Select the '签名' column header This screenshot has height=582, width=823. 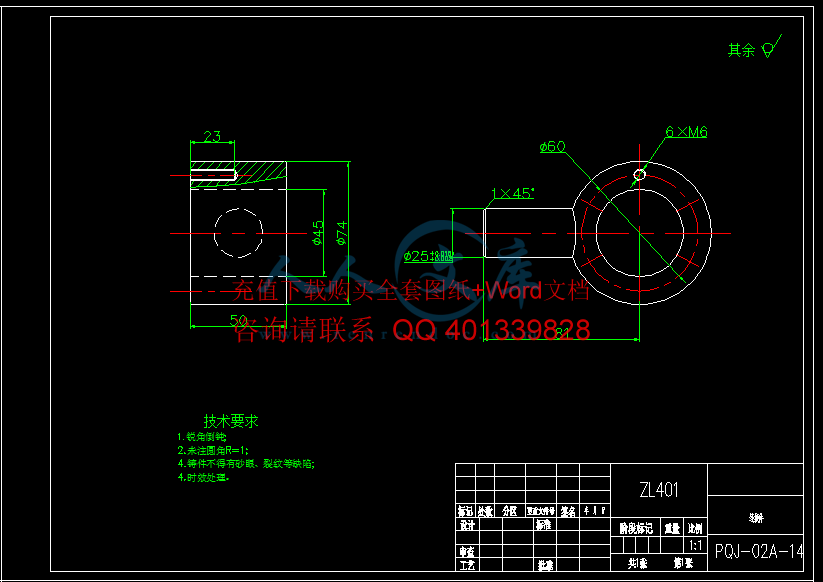(x=568, y=511)
